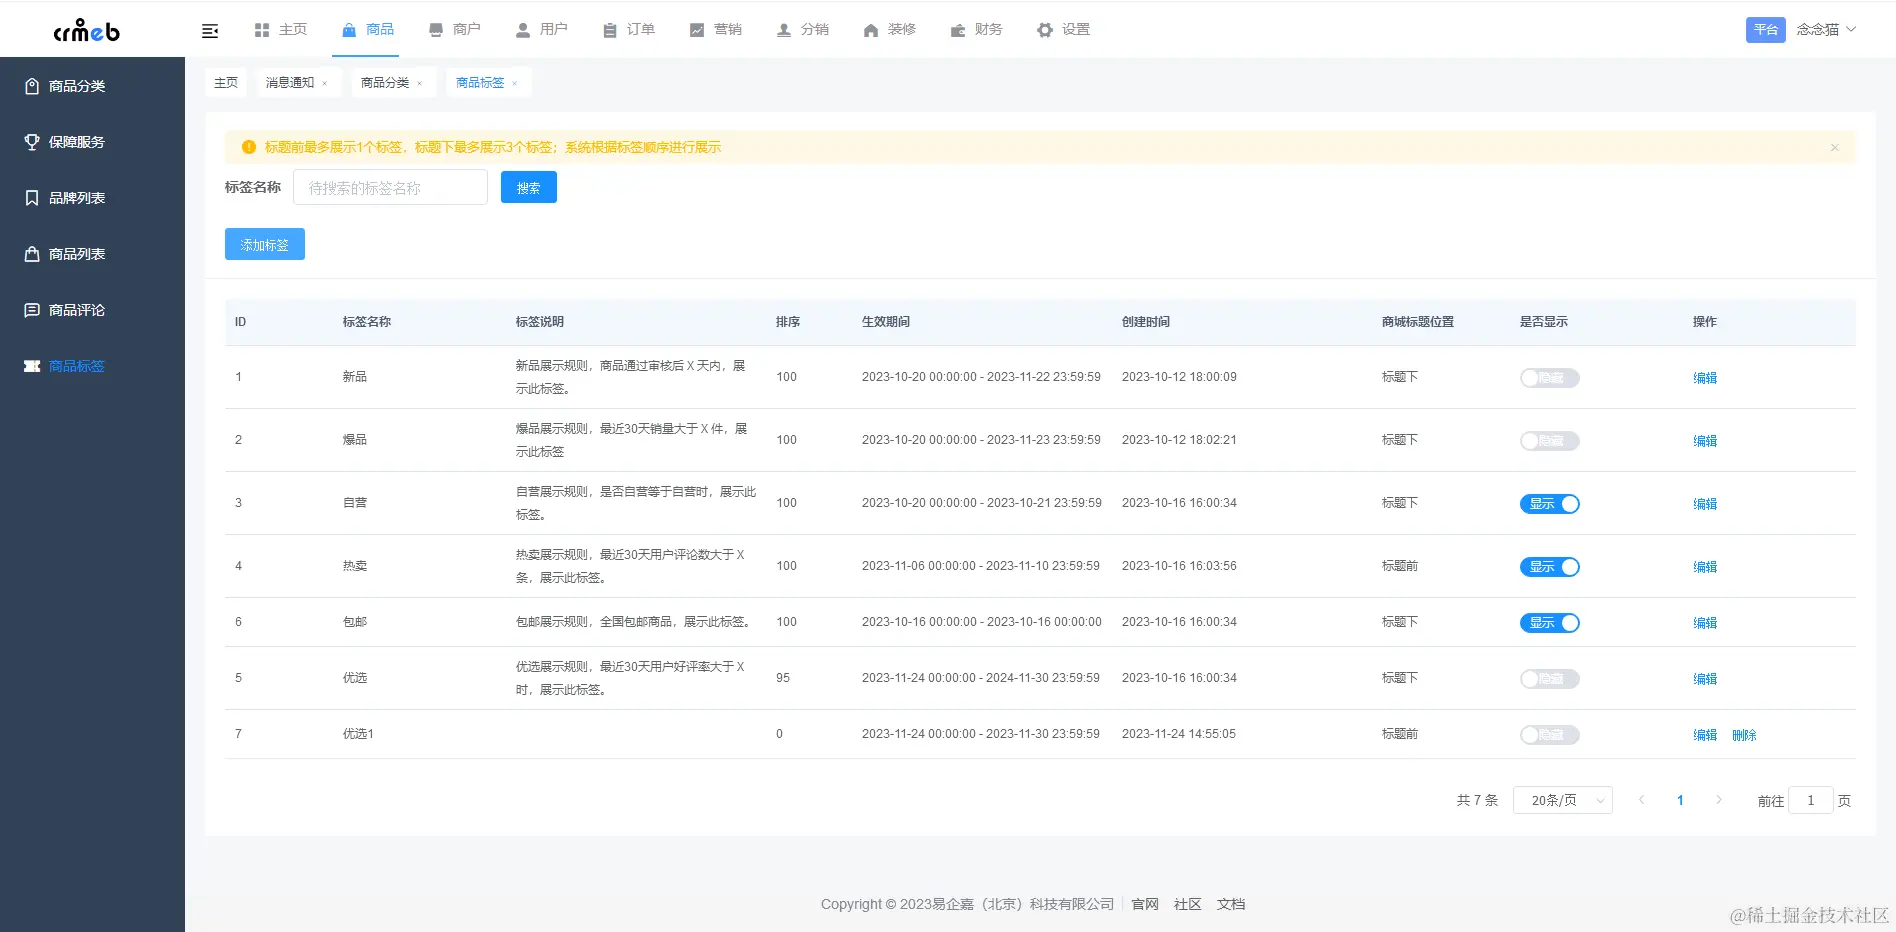This screenshot has height=932, width=1896.
Task: Toggle display switch for 新品 tag
Action: point(1549,378)
